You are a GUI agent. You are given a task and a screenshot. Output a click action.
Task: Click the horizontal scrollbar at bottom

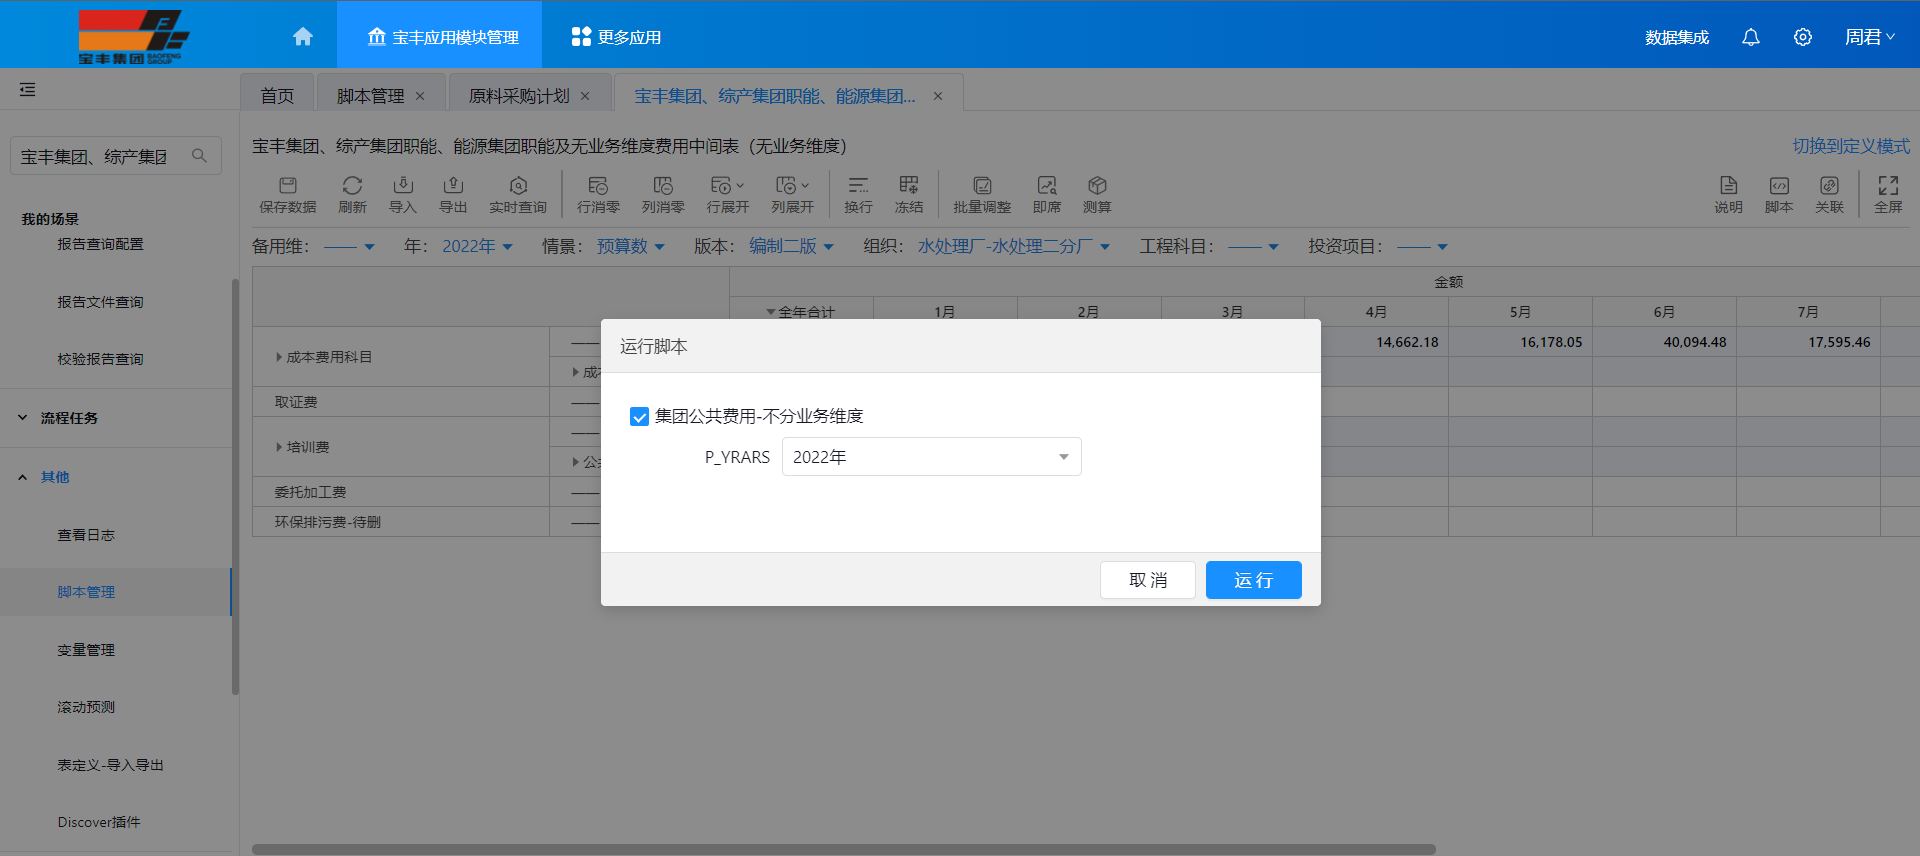coord(843,849)
